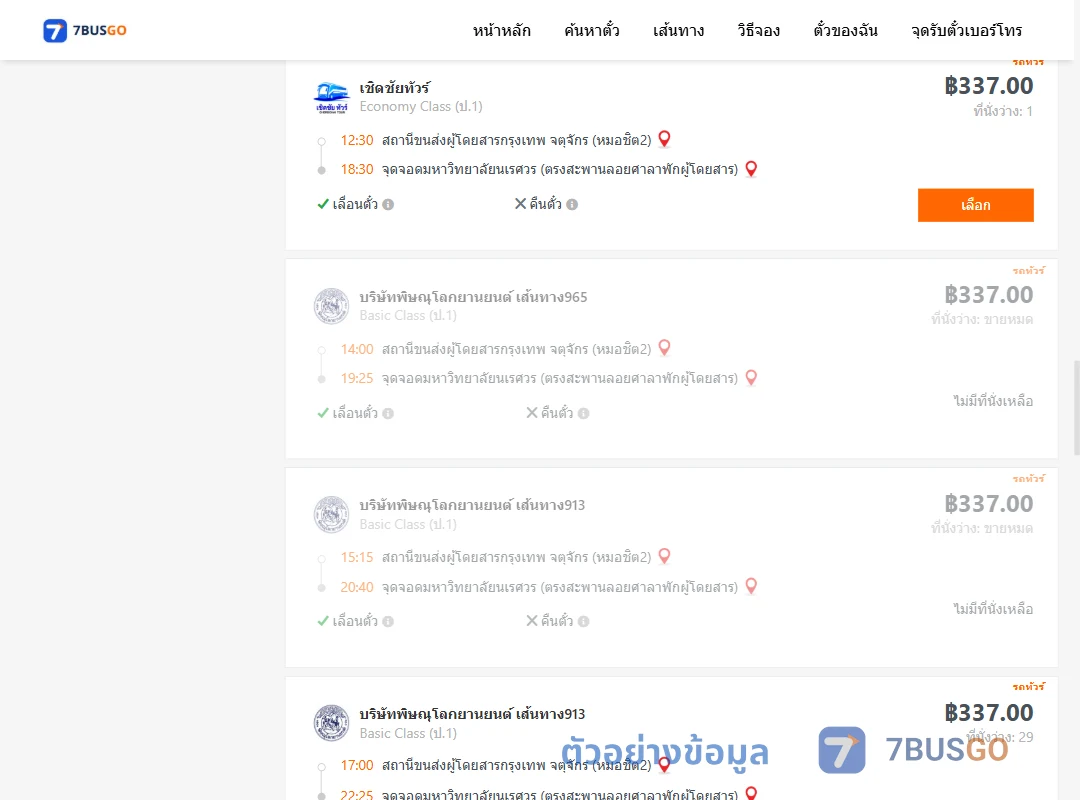Click the 7BUSGO logo in header

point(85,30)
